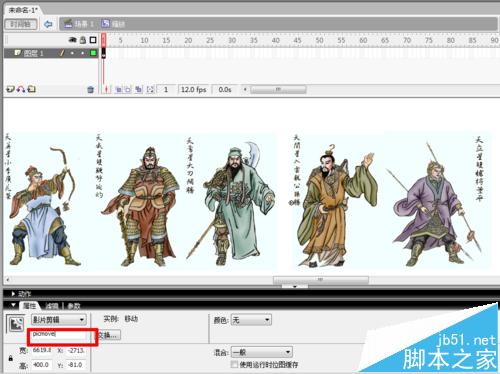500x374 pixels.
Task: Click the X position value field
Action: pos(76,350)
